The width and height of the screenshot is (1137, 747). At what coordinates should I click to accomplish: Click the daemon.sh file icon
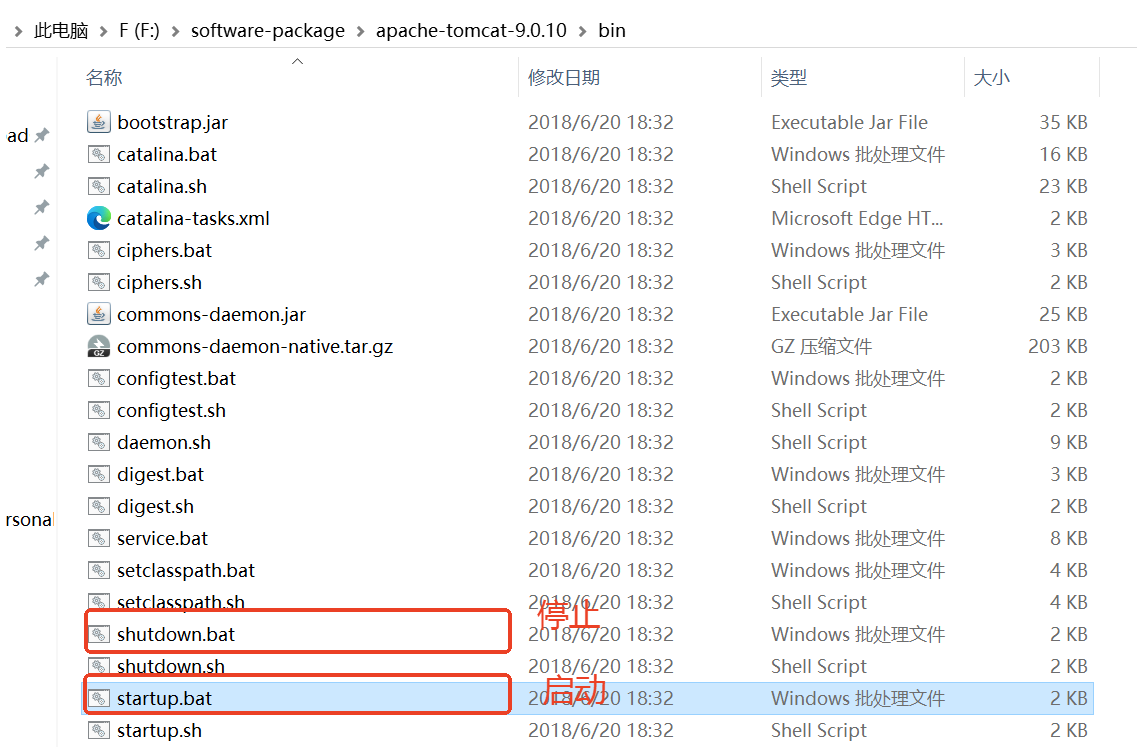[x=99, y=442]
